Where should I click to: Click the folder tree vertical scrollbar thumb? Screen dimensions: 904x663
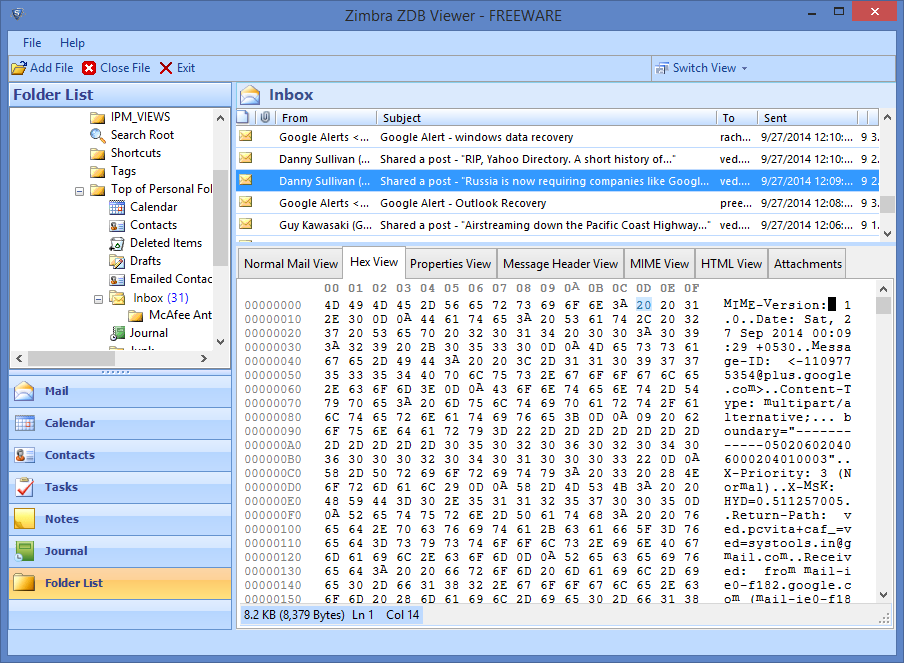pyautogui.click(x=220, y=217)
